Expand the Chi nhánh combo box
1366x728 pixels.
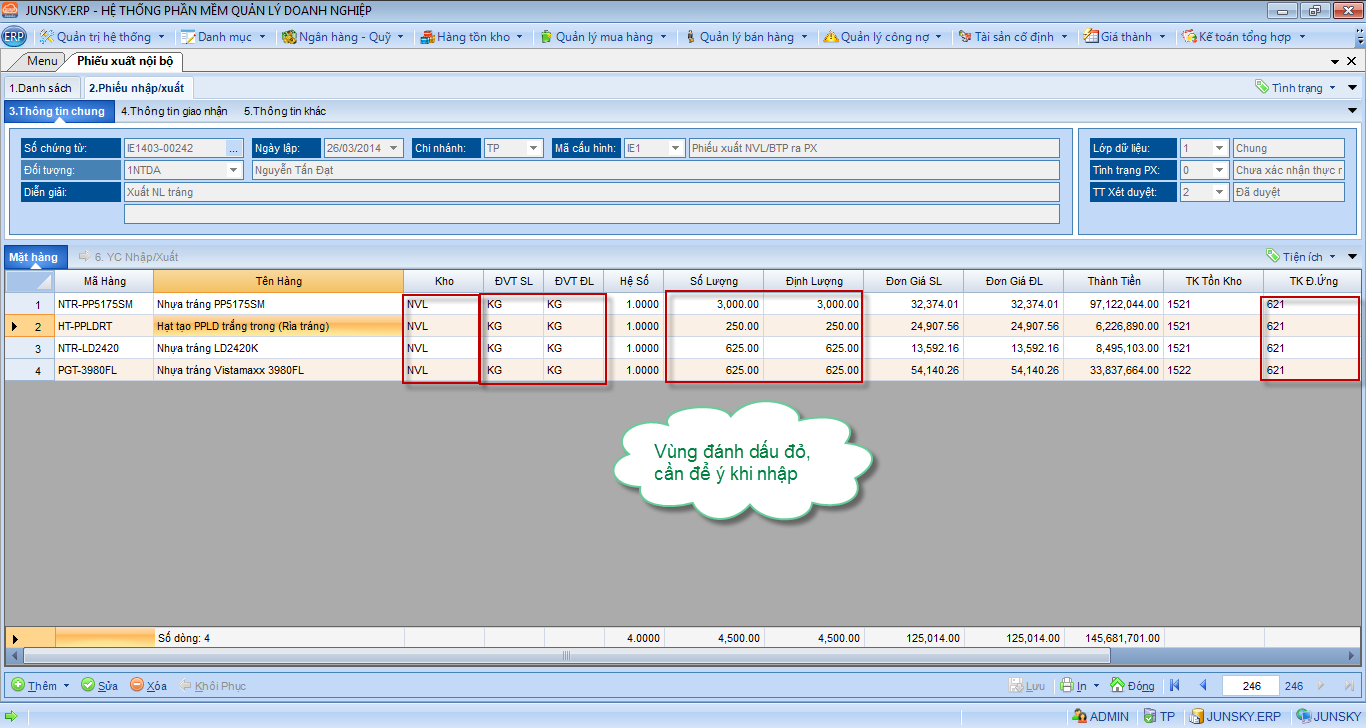tap(534, 148)
